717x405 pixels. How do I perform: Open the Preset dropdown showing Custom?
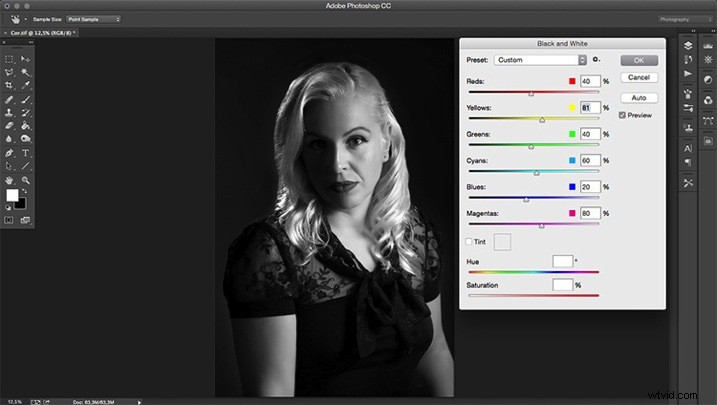pos(540,60)
